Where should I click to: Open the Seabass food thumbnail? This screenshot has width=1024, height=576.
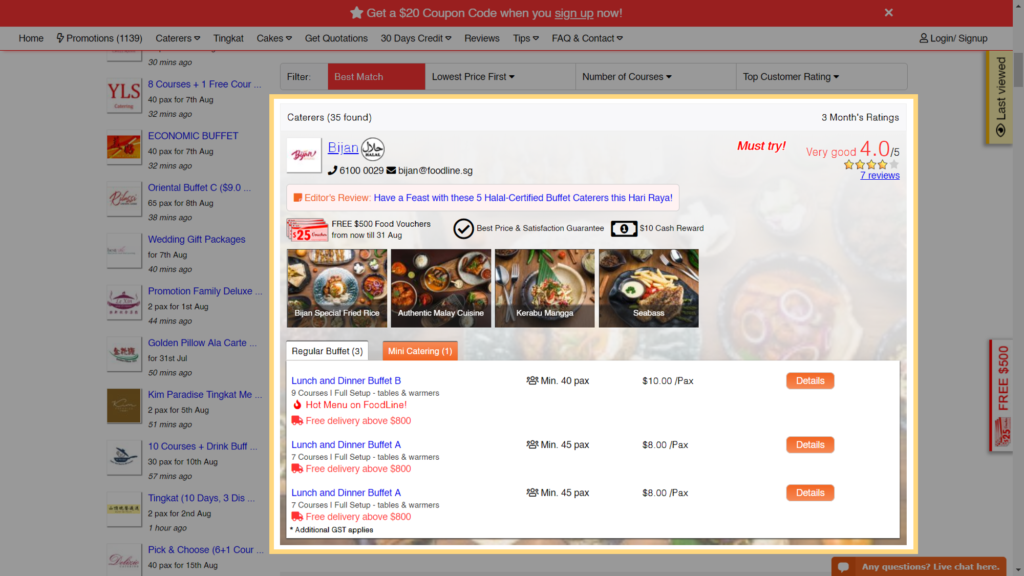click(648, 288)
